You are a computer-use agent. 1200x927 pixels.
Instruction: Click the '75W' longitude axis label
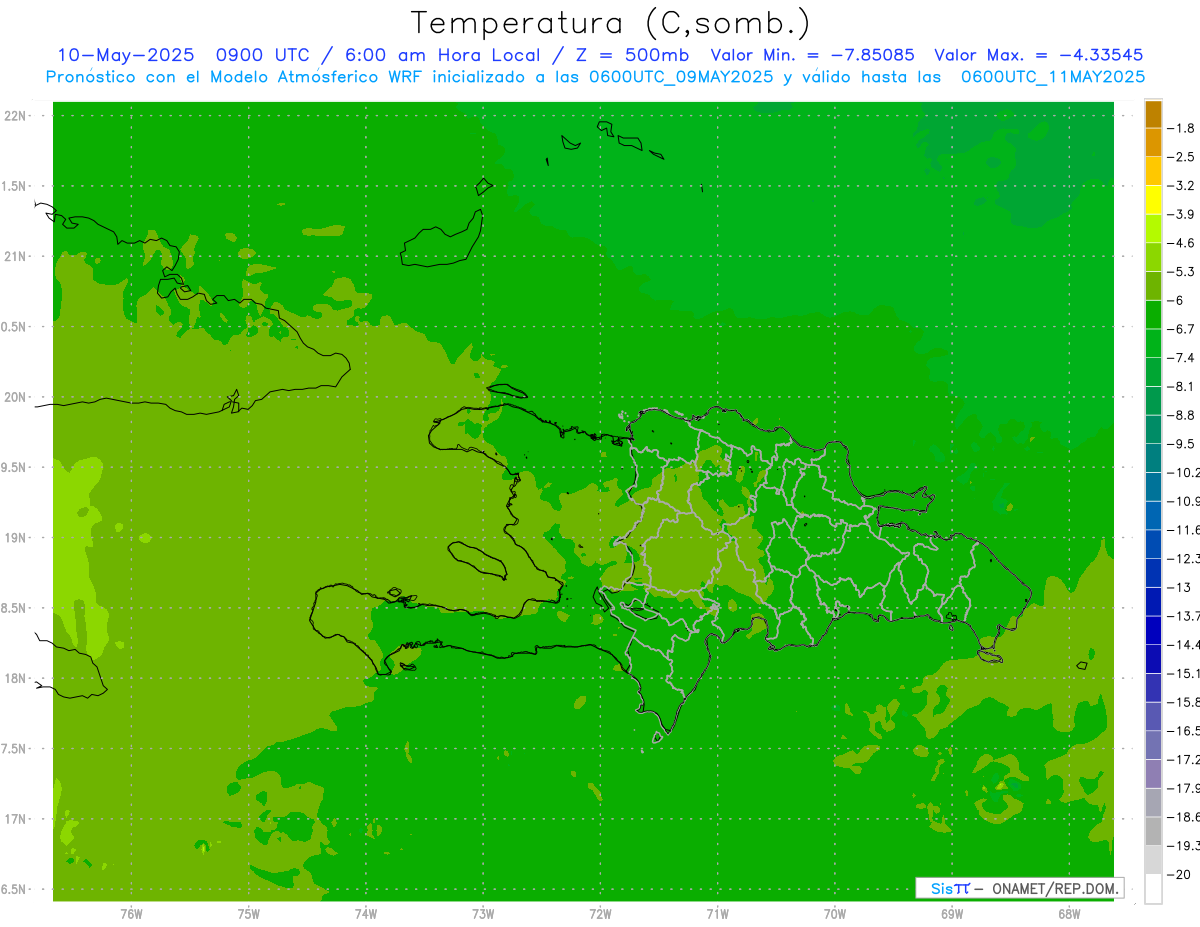[249, 914]
